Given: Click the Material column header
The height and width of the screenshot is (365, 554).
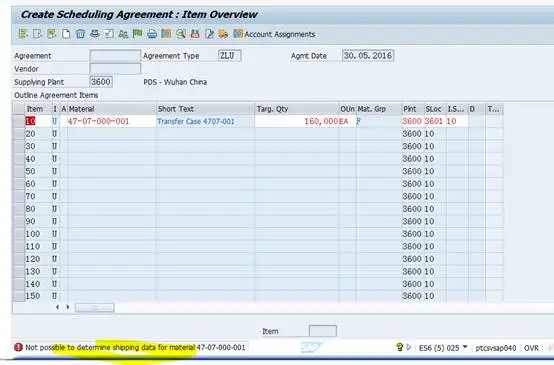Looking at the screenshot, I should click(x=112, y=109).
